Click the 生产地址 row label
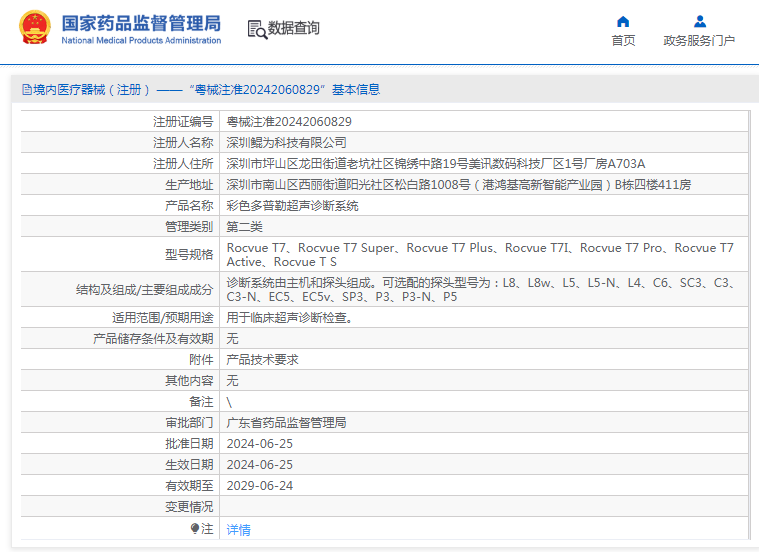 tap(189, 184)
